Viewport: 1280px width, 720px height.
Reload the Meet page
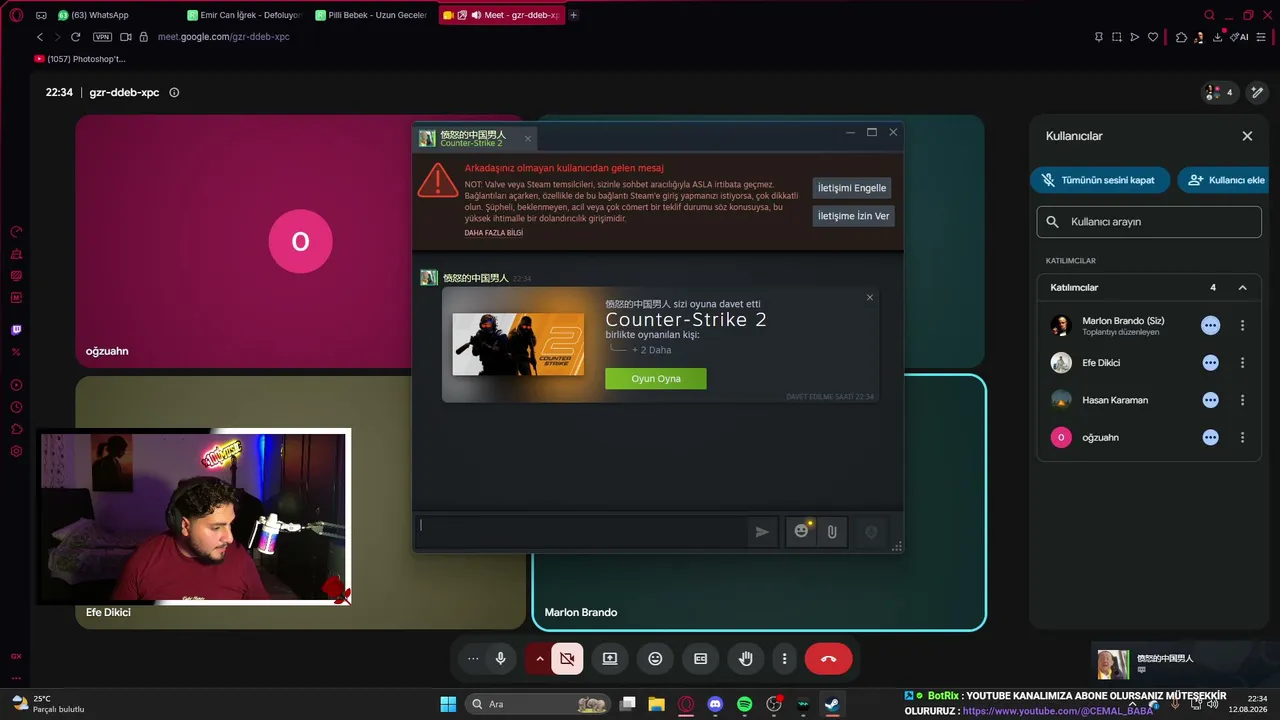point(76,37)
